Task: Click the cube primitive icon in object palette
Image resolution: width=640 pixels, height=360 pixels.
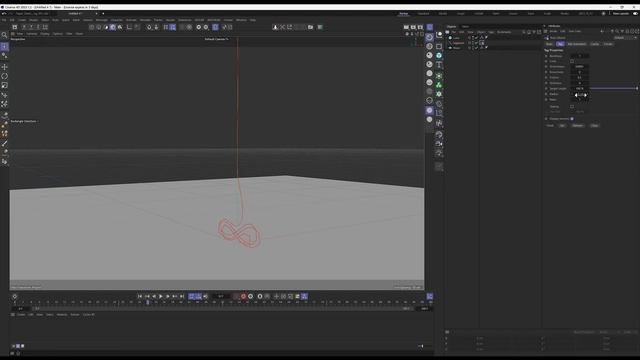Action: click(439, 46)
